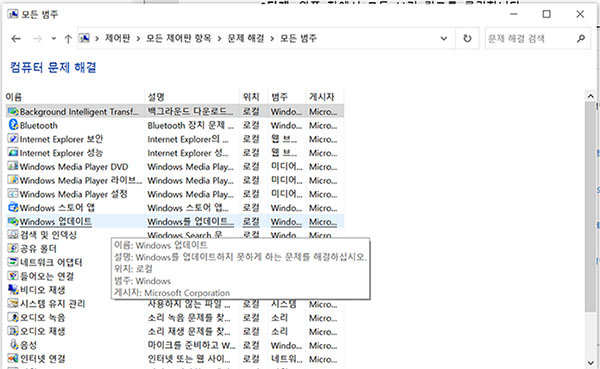
Task: Click the Bluetooth troubleshooter icon
Action: tap(13, 125)
